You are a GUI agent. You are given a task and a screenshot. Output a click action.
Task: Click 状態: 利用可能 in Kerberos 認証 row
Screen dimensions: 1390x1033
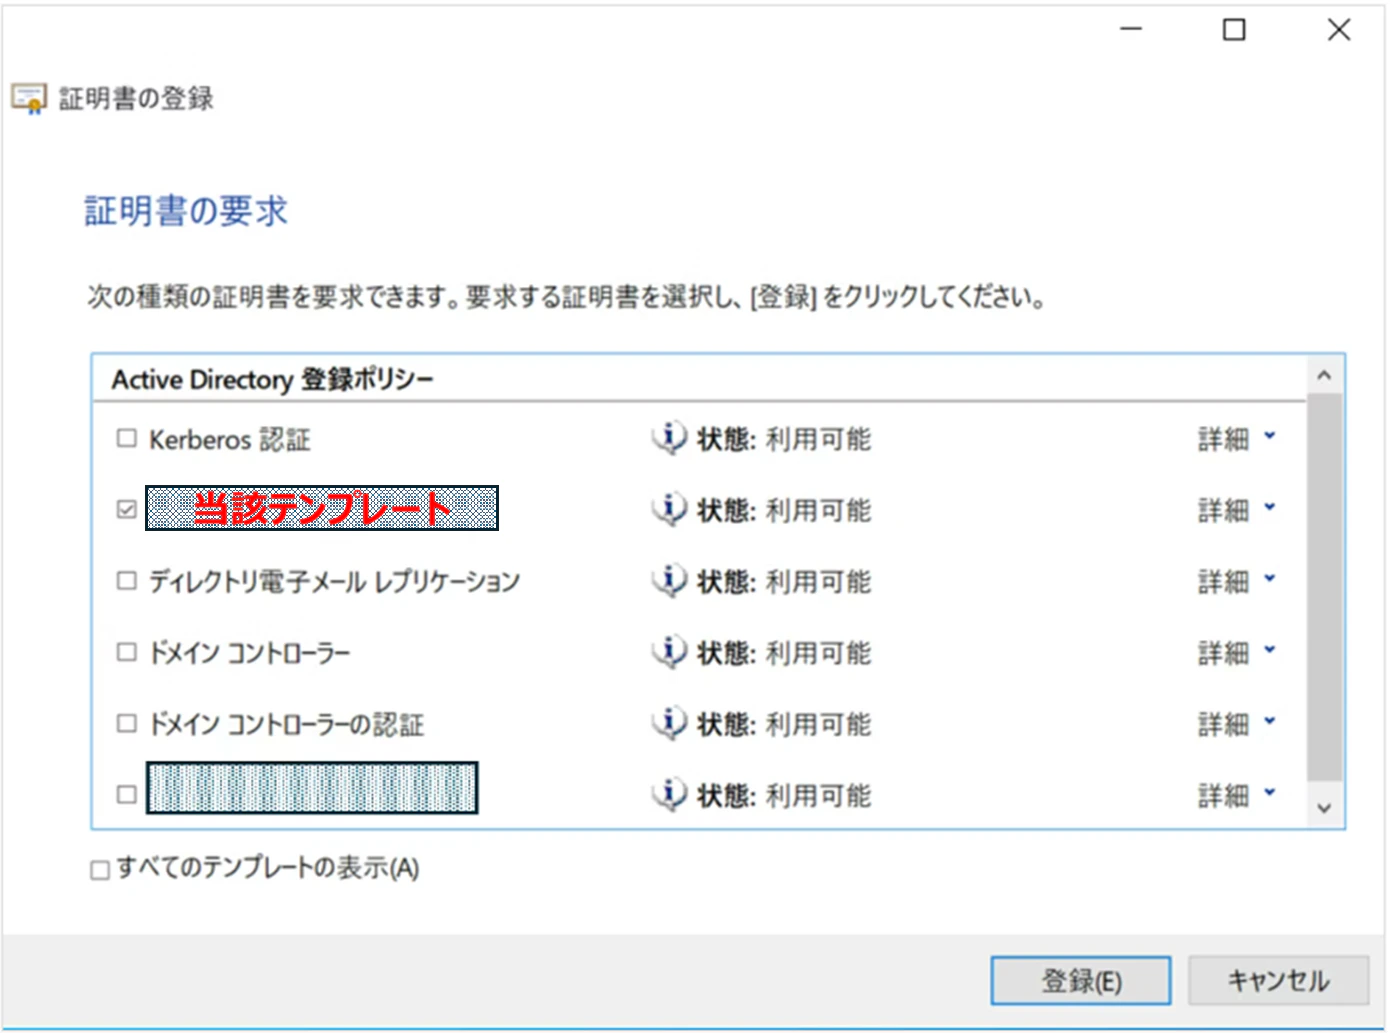784,439
